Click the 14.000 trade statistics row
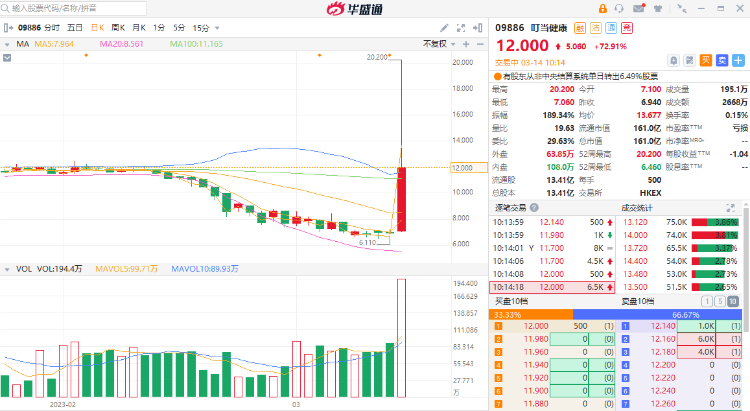Viewport: 750px width, 411px height. (680, 235)
